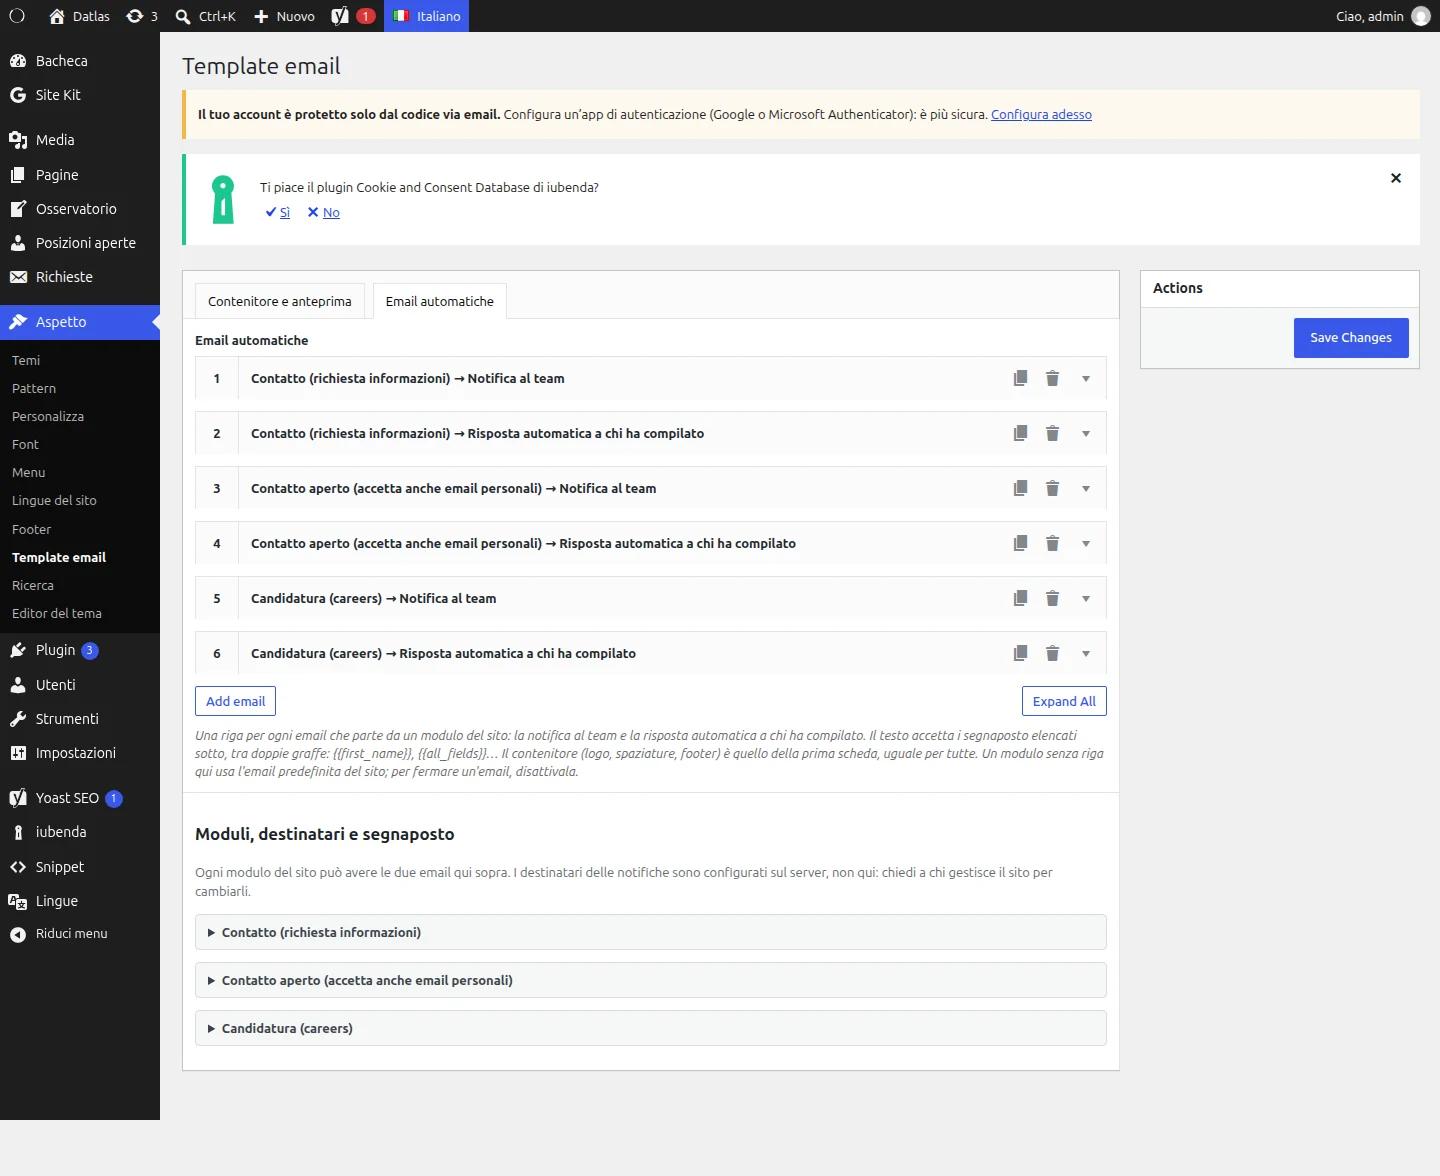
Task: Open the Yoast SEO icon in admin bar
Action: click(353, 16)
